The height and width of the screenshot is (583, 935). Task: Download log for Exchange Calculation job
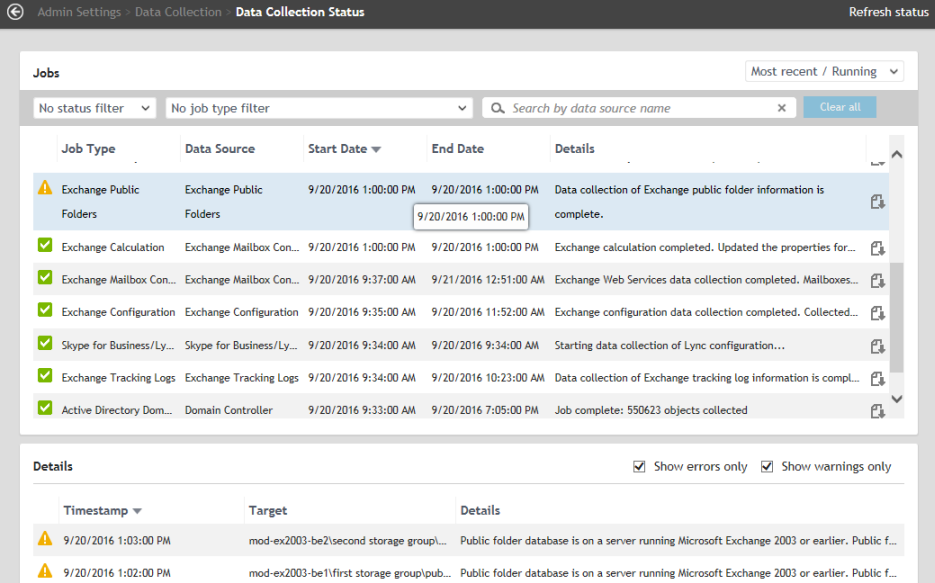point(878,248)
